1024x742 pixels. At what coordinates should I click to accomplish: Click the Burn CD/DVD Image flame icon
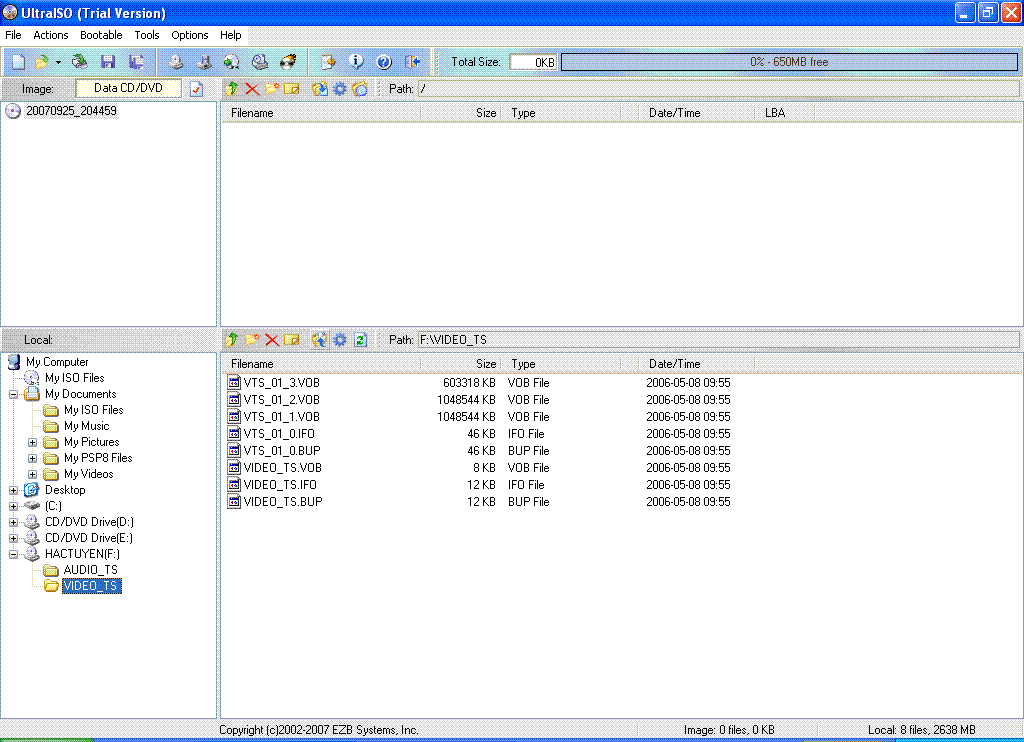pyautogui.click(x=288, y=61)
